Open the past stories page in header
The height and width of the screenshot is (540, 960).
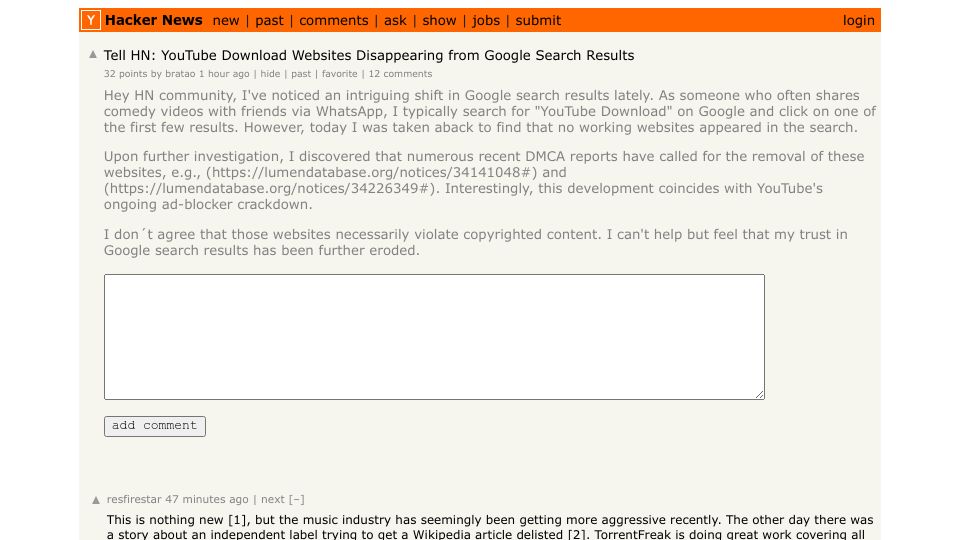pyautogui.click(x=269, y=20)
